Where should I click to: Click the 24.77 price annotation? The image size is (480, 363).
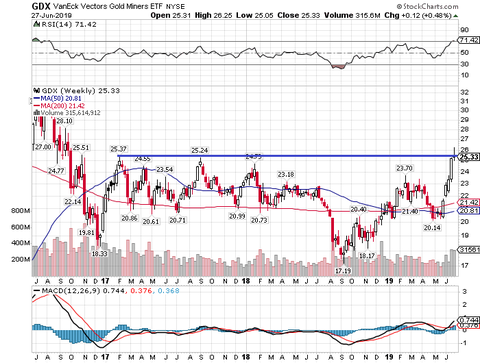coord(56,171)
